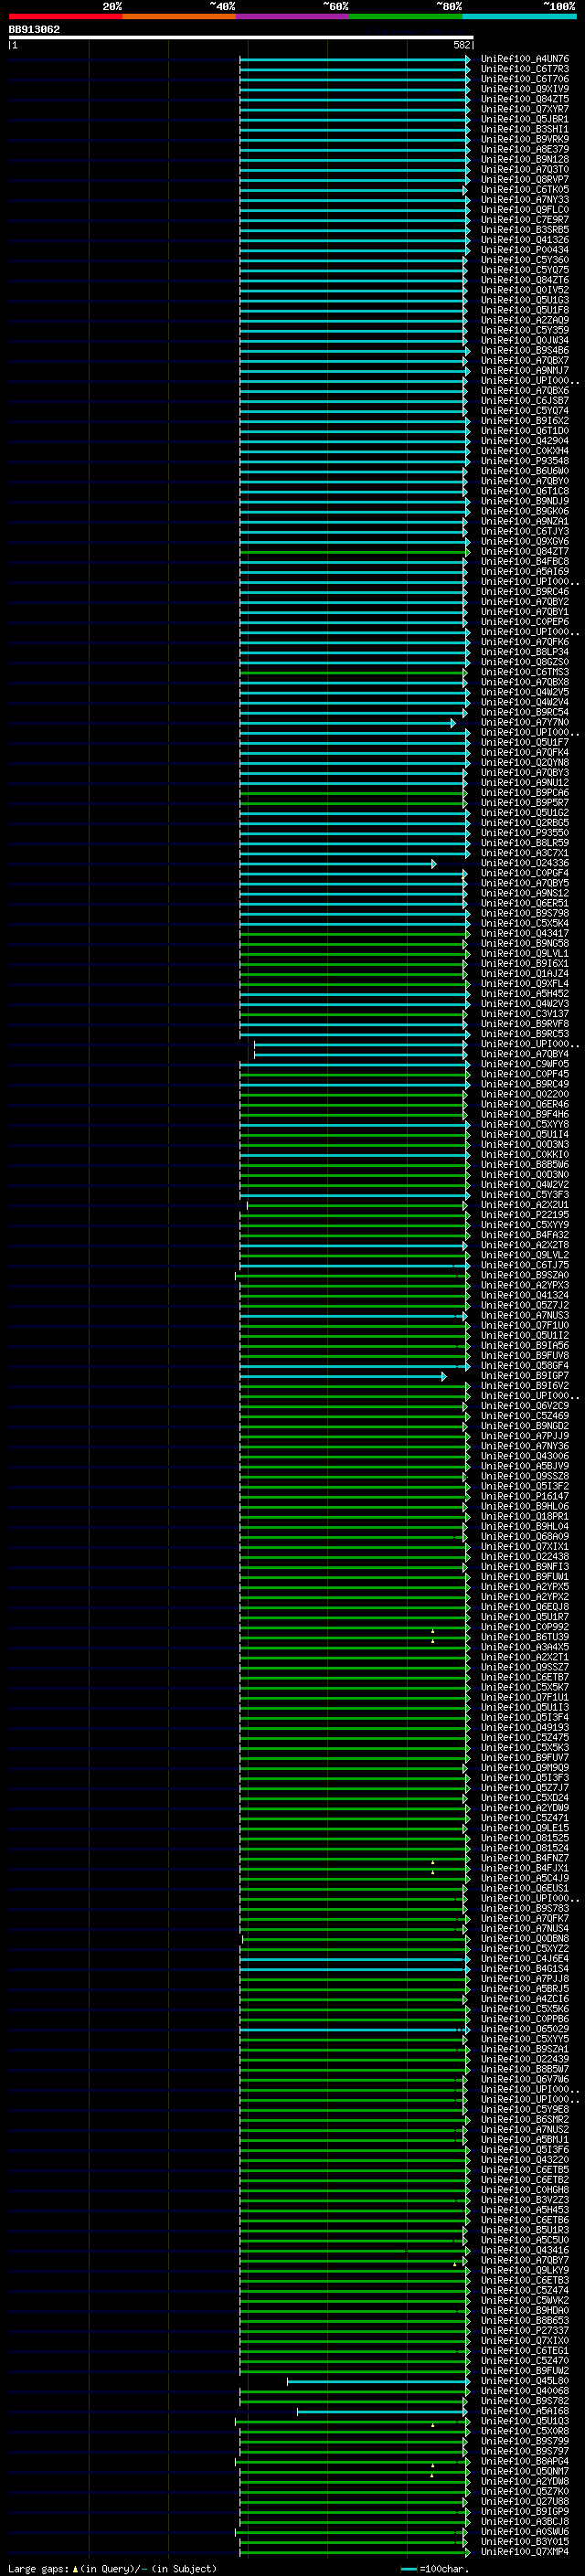
Task: Select hit label UniRef100_B9IGP7
Action: (525, 1376)
